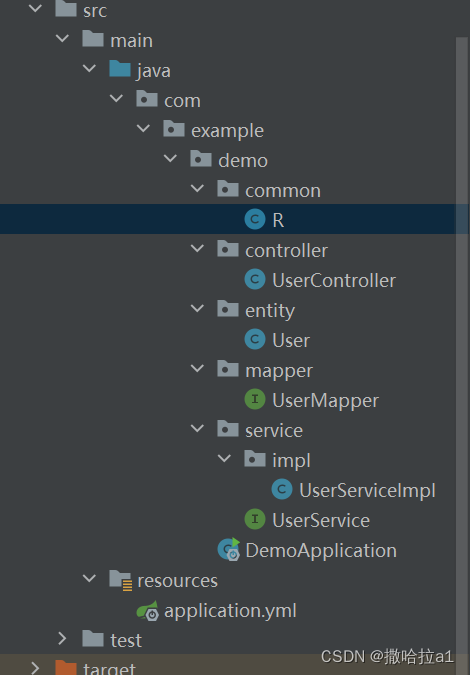
Task: Click the entity package icon
Action: (x=228, y=309)
